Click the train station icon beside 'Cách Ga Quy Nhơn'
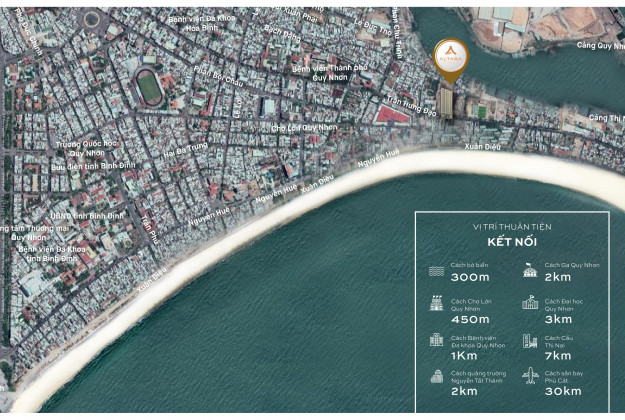Image resolution: width=625 pixels, height=420 pixels. [530, 270]
